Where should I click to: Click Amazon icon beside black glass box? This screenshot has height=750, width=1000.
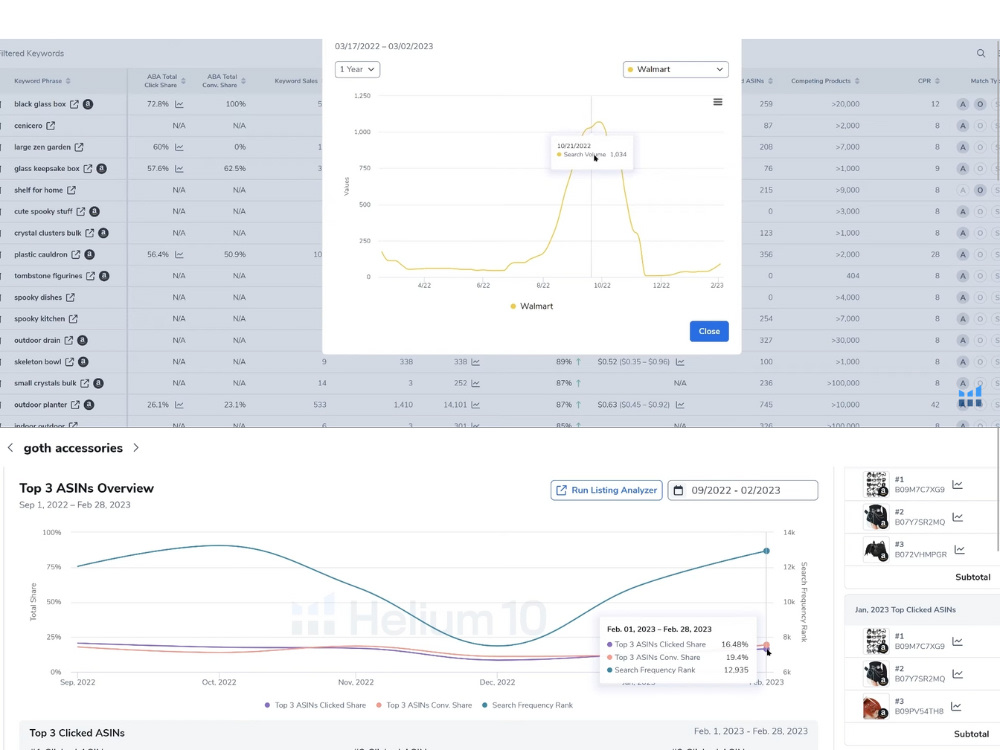88,104
